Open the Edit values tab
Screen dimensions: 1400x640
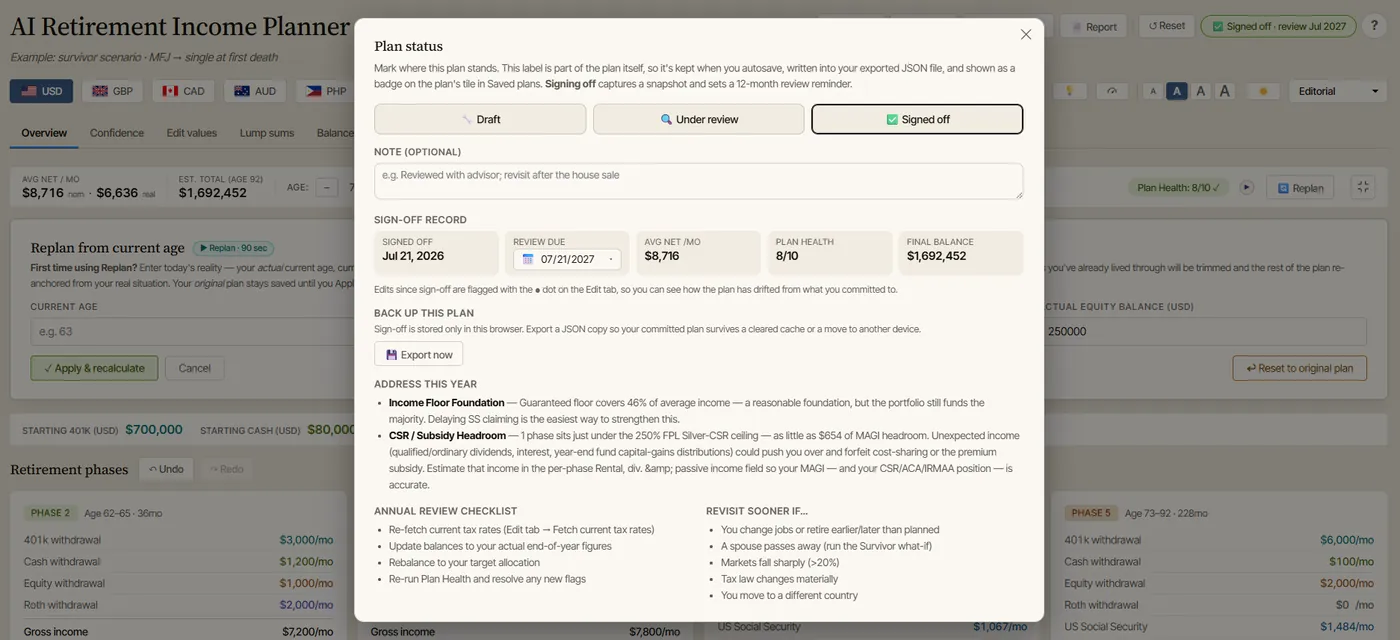192,133
